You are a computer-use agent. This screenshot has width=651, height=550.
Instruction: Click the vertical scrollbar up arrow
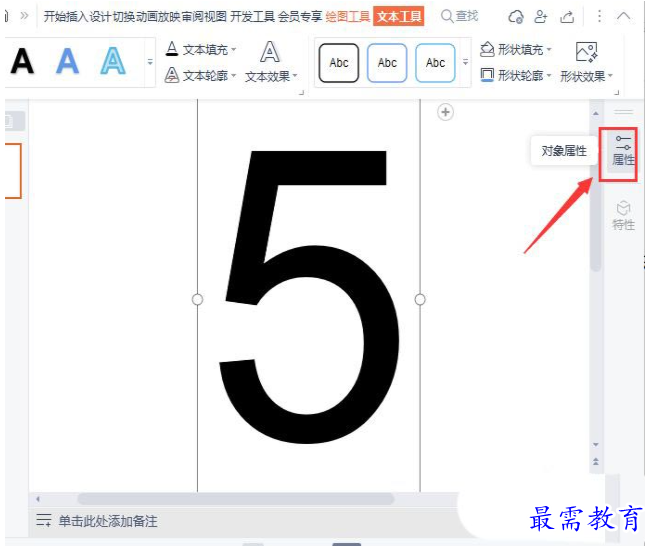(x=596, y=113)
